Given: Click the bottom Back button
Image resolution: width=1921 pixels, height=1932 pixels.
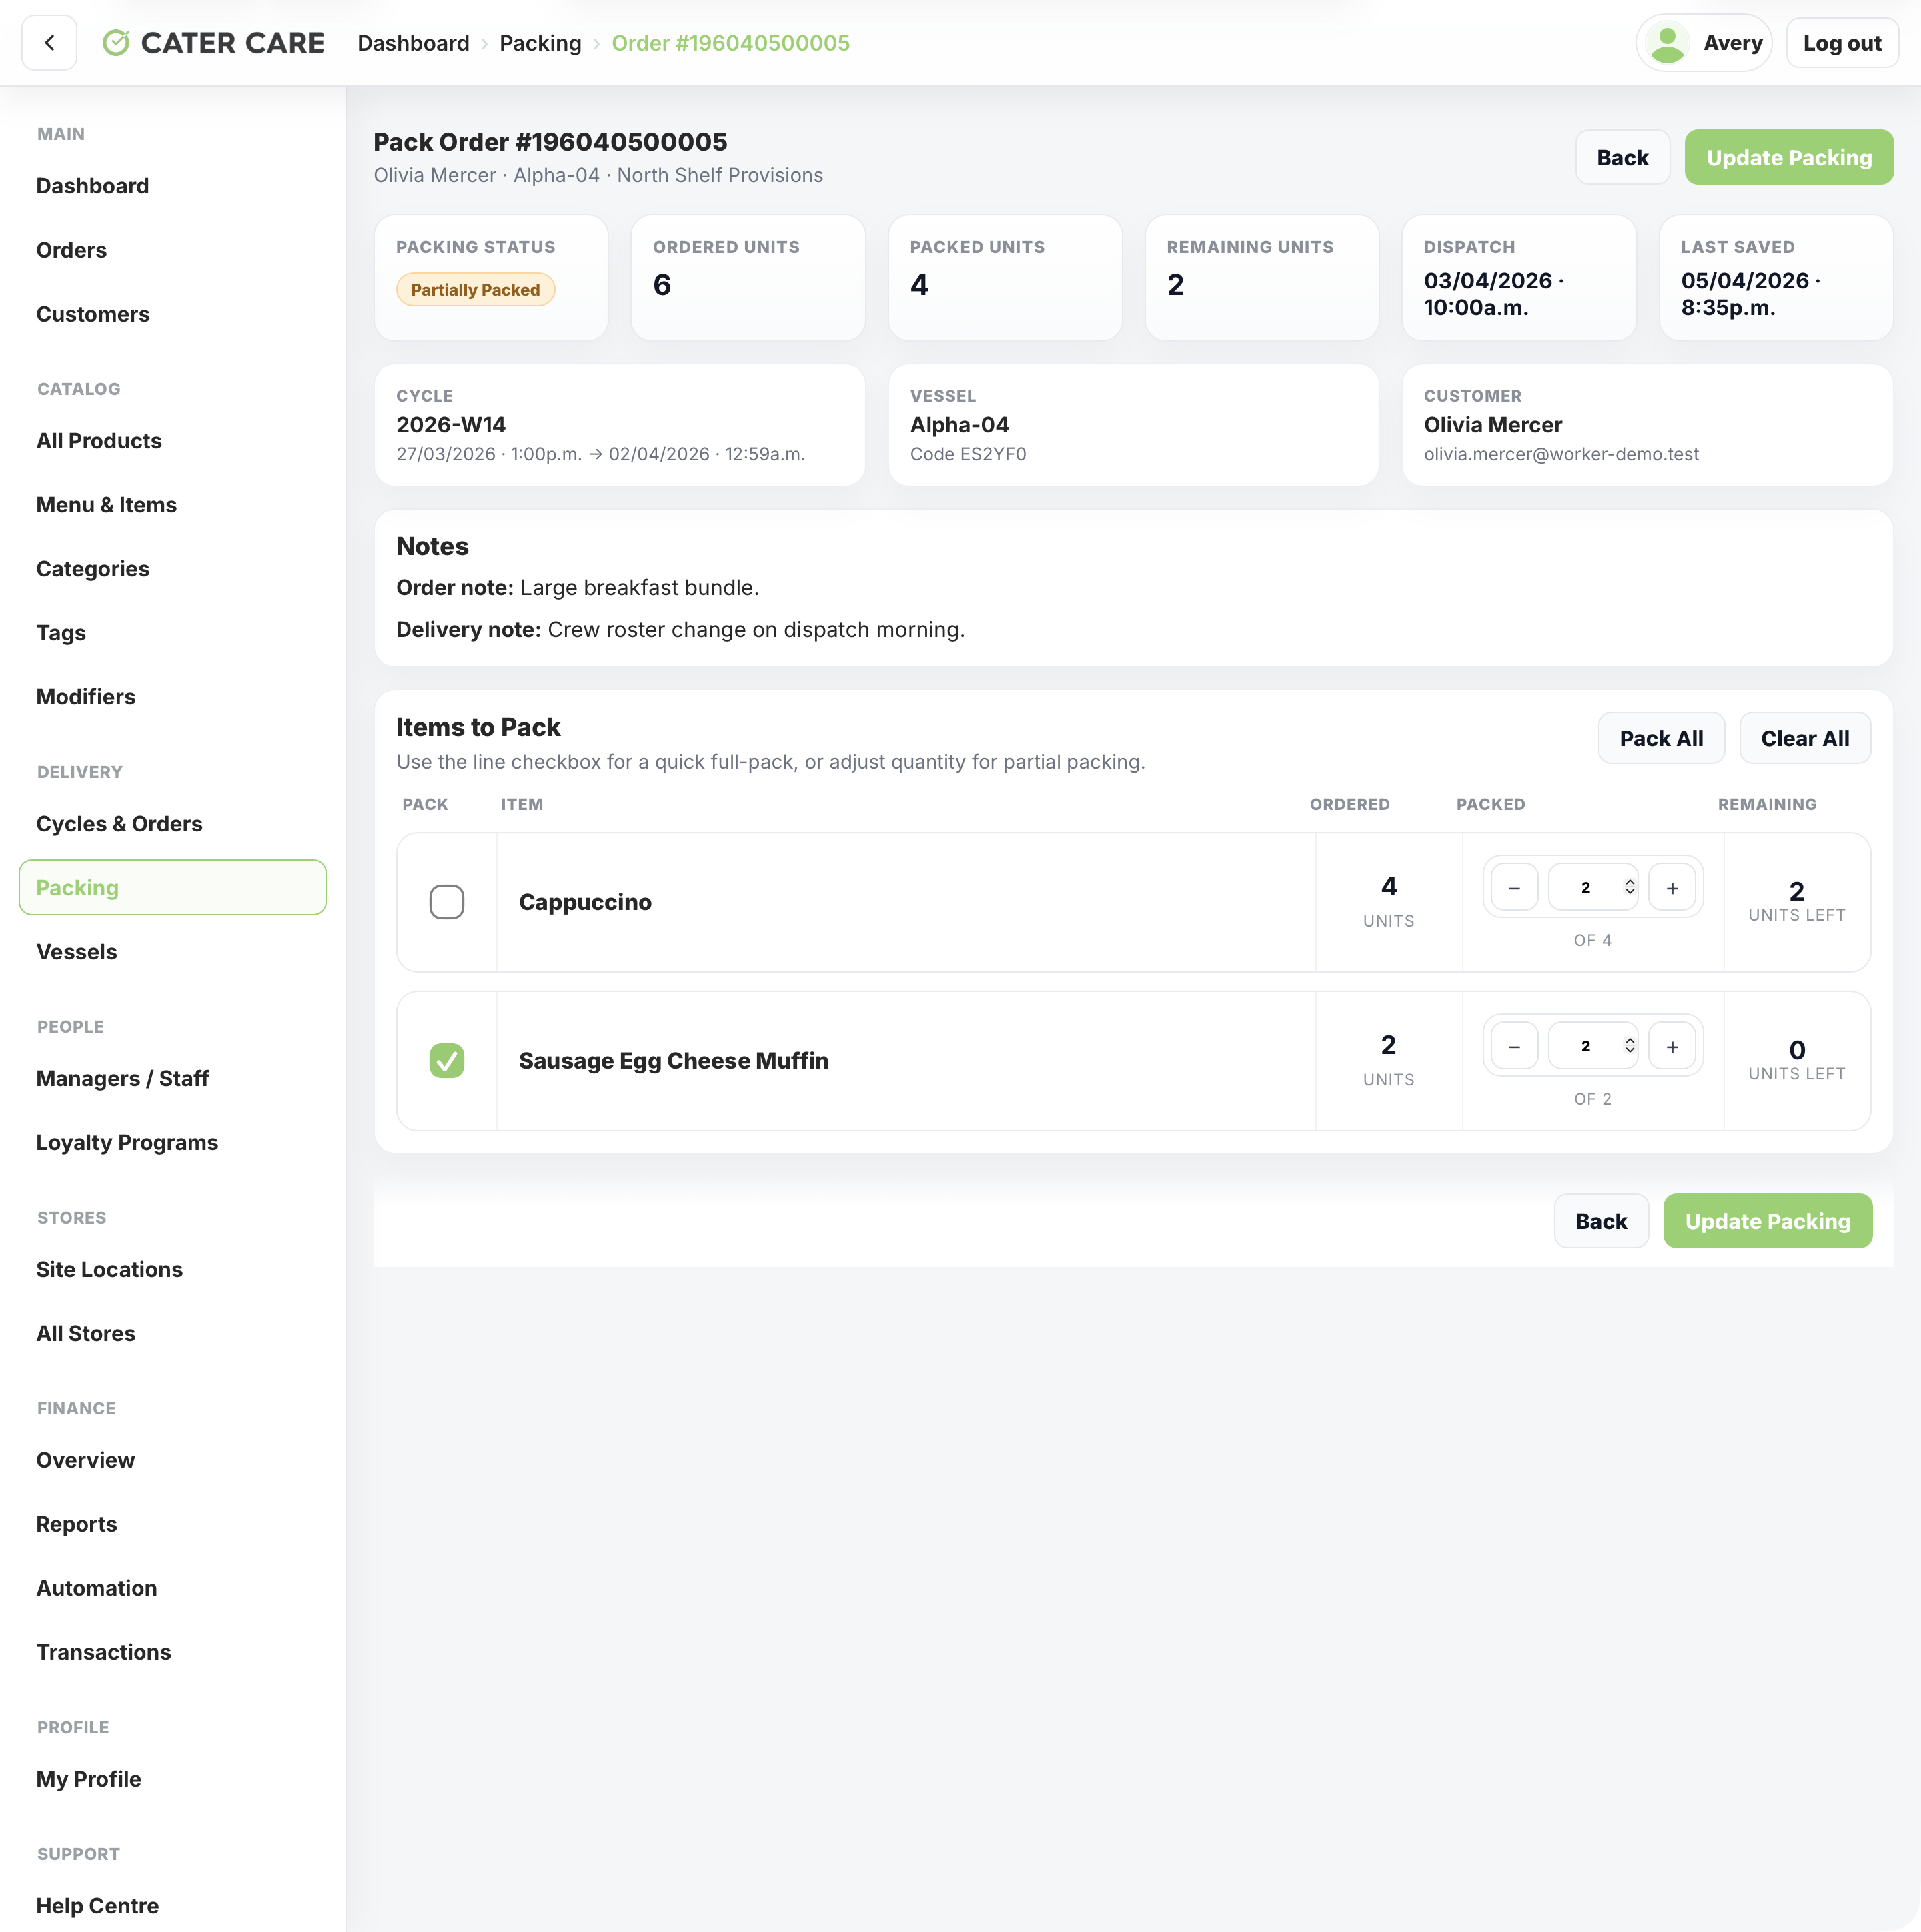Looking at the screenshot, I should 1601,1221.
